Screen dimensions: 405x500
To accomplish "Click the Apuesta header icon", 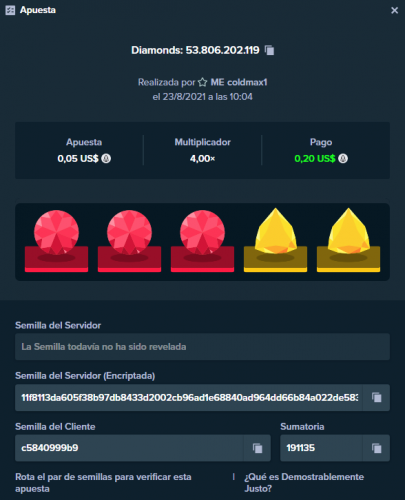I will tap(10, 10).
